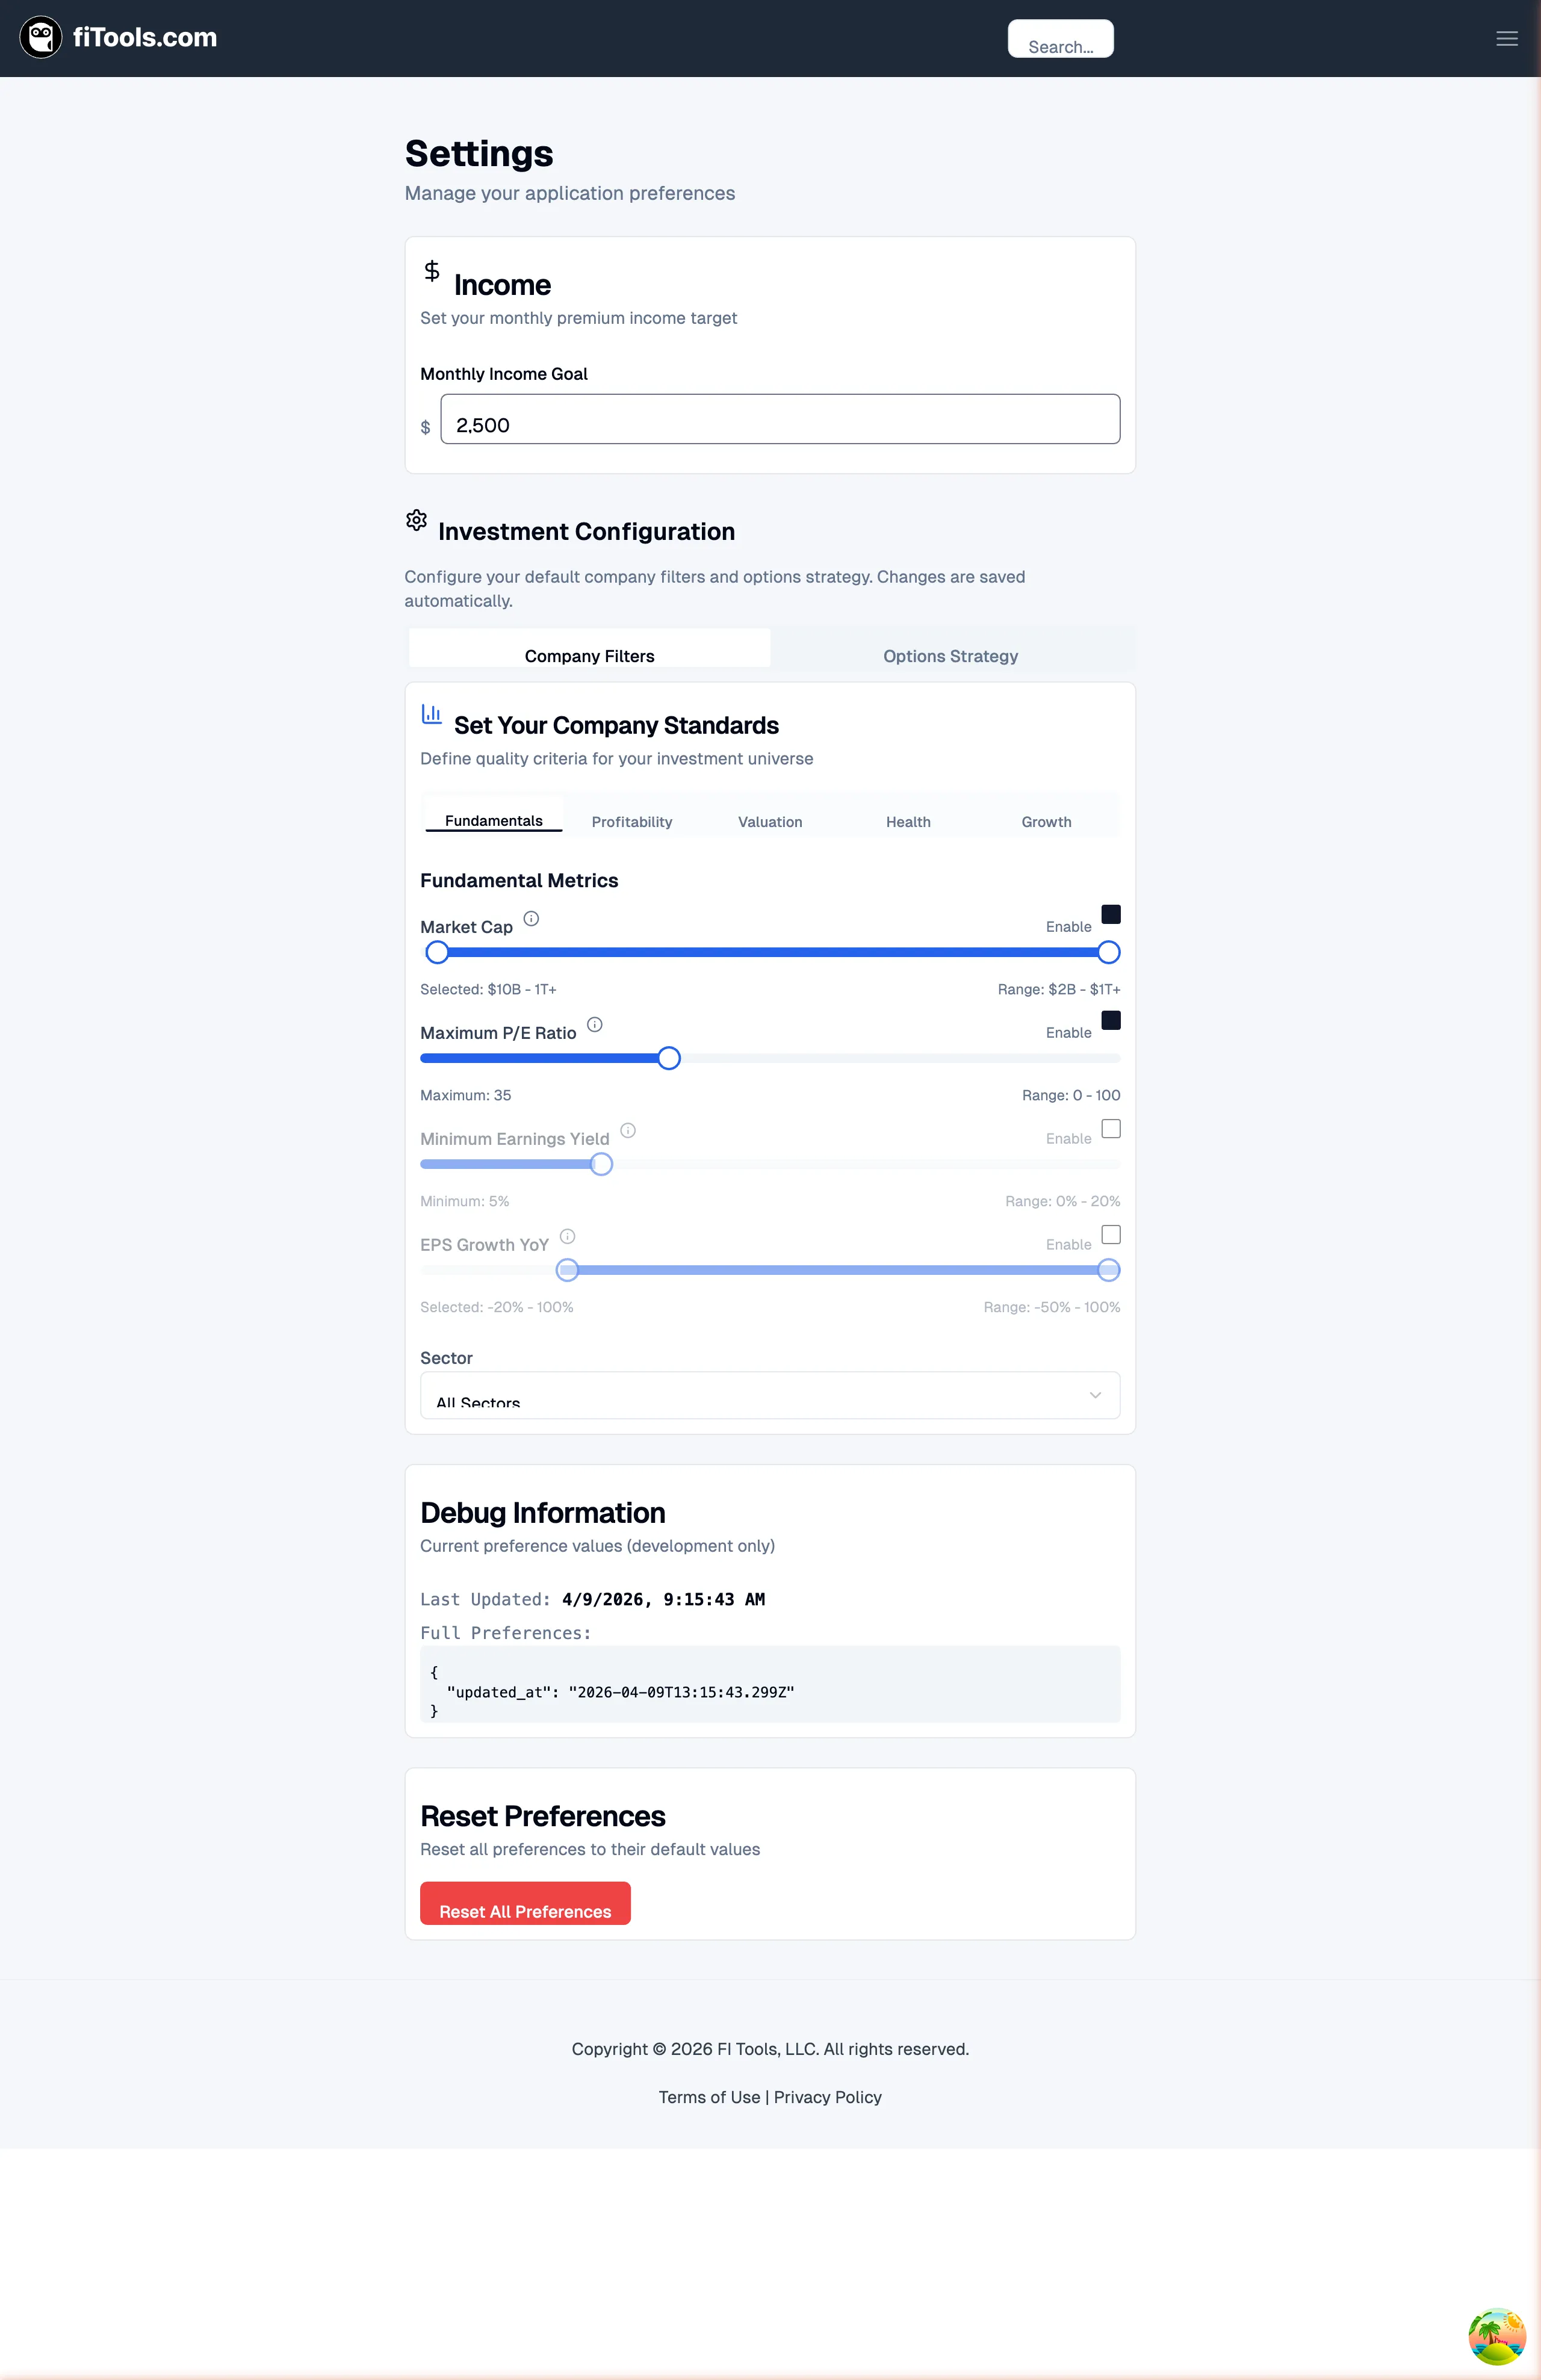
Task: Click the dollar sign icon beside Income
Action: [x=432, y=271]
